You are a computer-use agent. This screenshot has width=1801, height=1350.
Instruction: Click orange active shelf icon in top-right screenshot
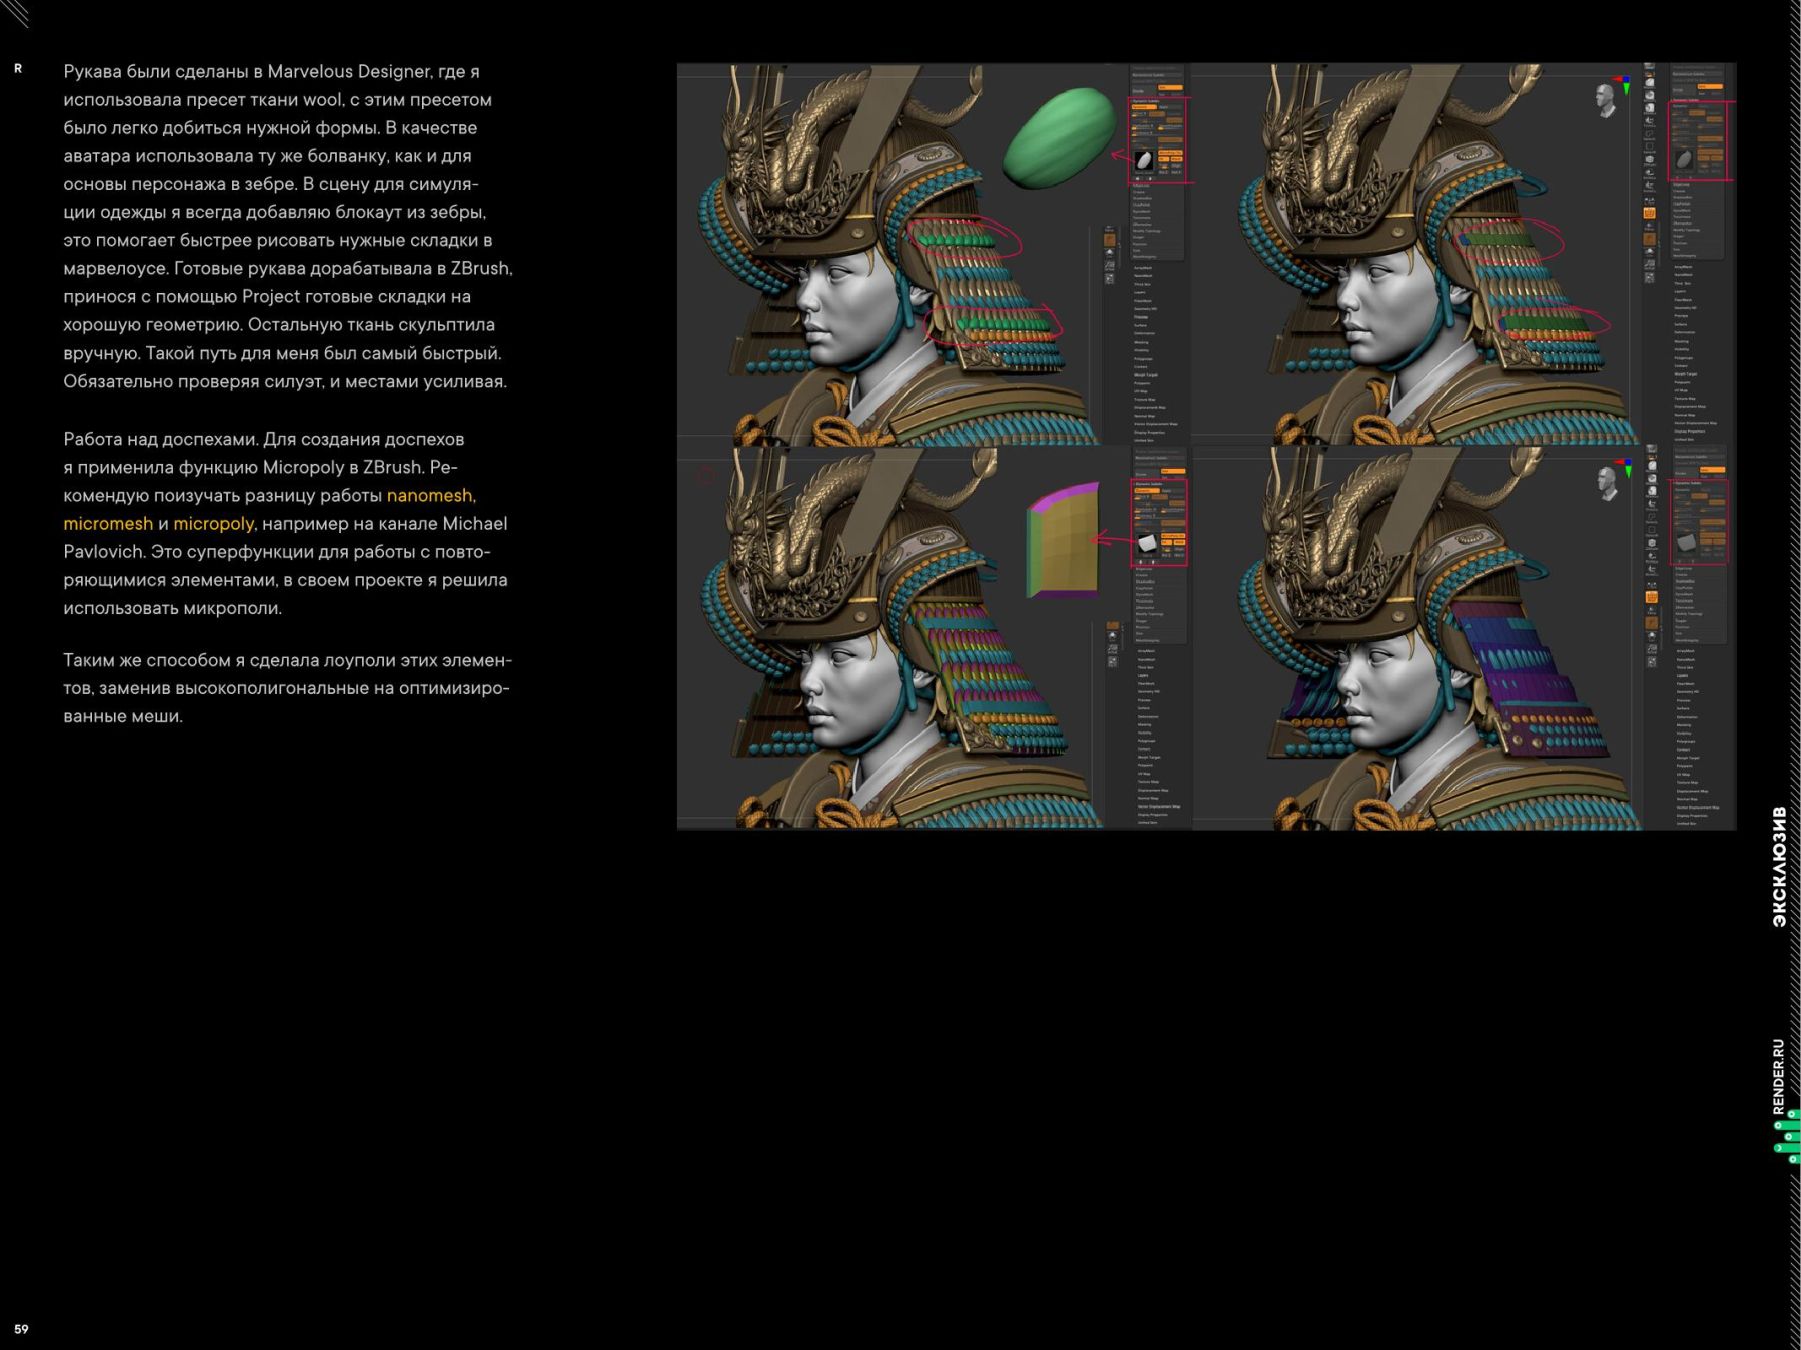[x=1649, y=213]
